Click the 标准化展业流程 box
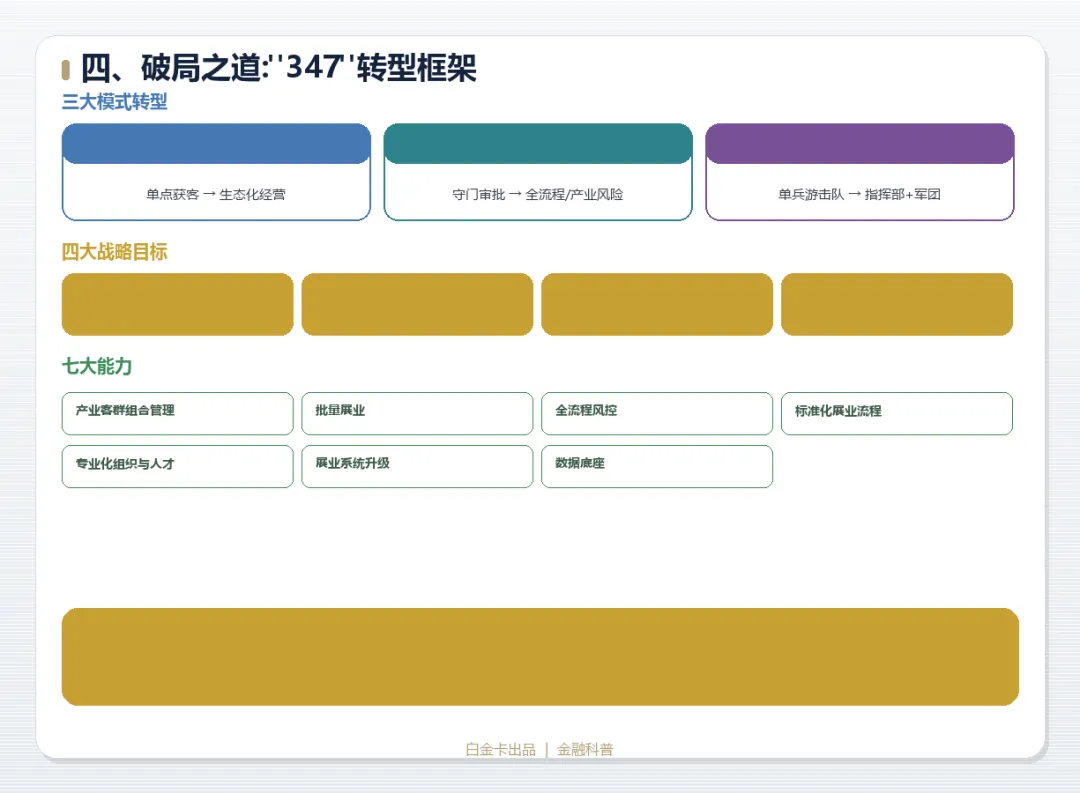 click(897, 413)
